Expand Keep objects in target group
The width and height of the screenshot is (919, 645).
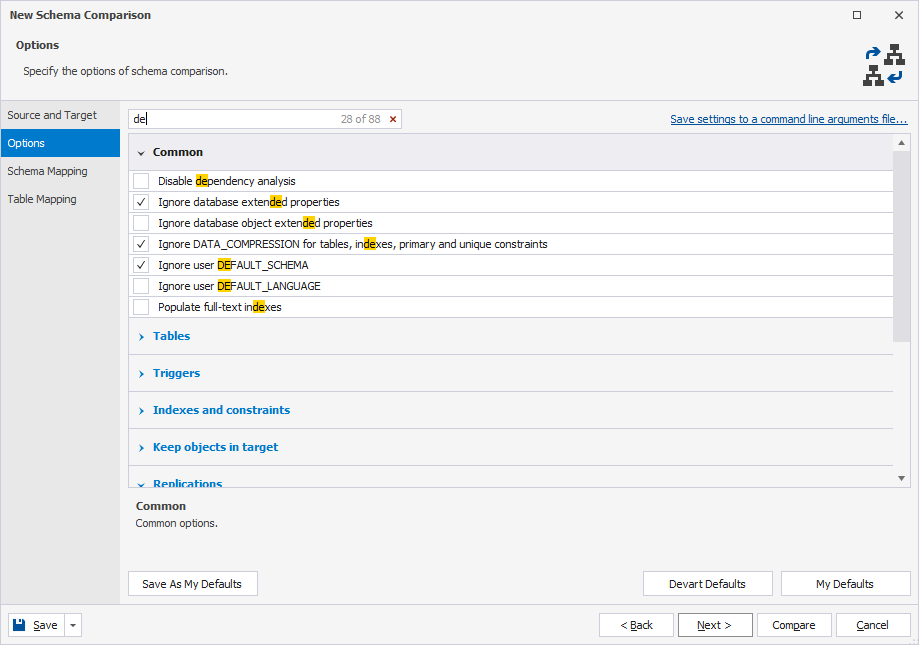point(141,448)
